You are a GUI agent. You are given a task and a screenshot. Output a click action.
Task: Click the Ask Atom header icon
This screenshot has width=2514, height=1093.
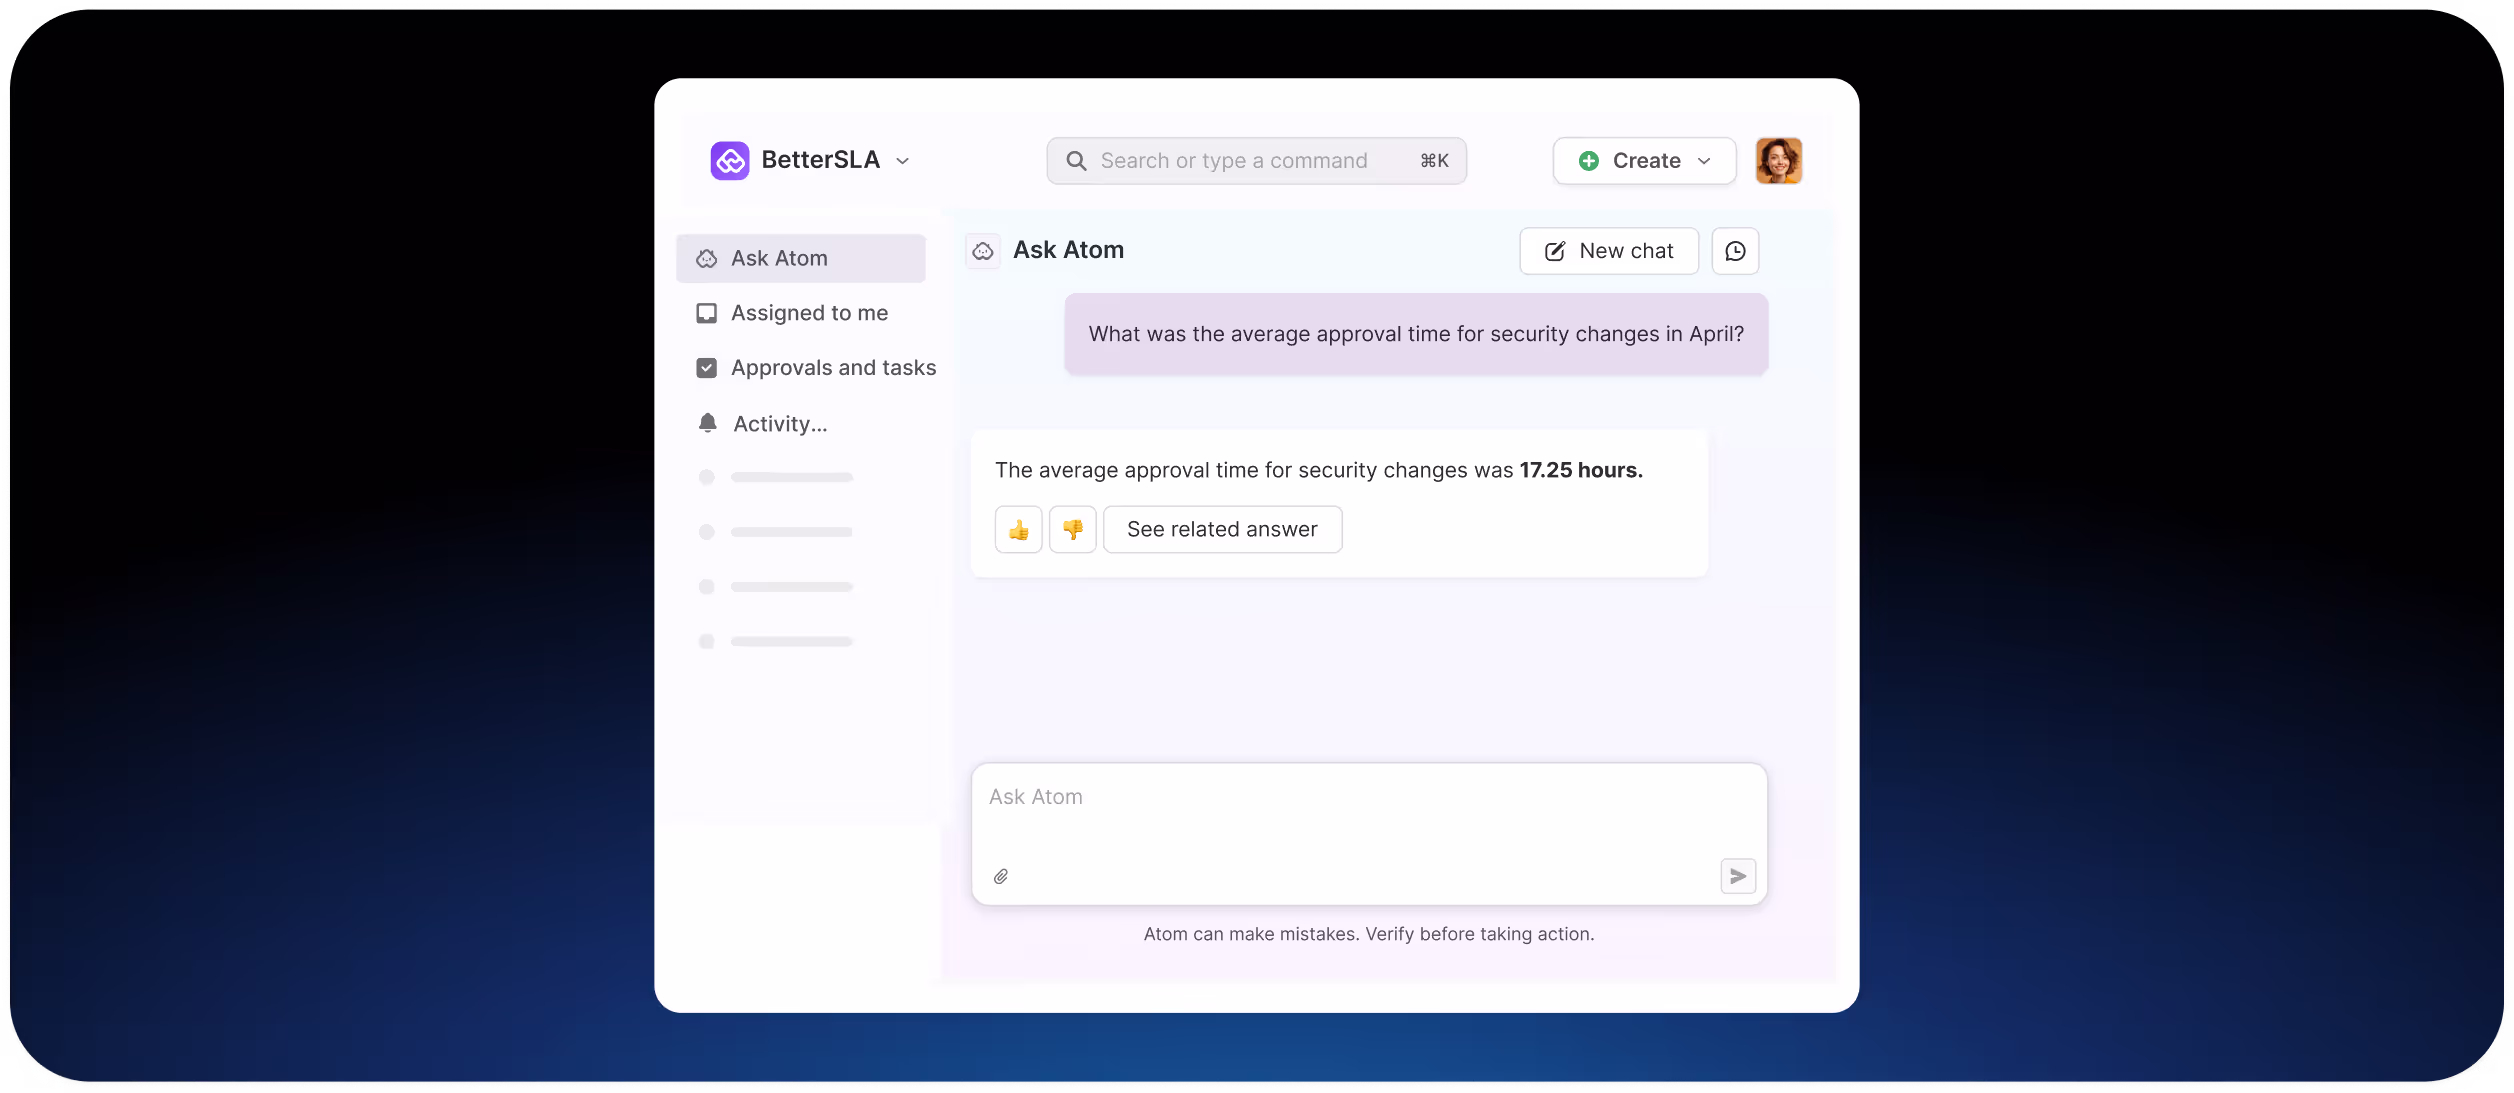tap(983, 251)
